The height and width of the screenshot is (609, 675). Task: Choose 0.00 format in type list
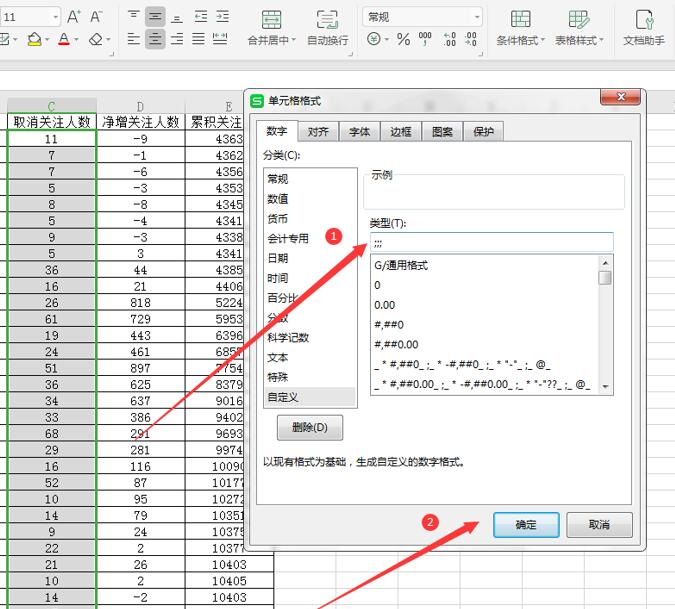click(484, 305)
